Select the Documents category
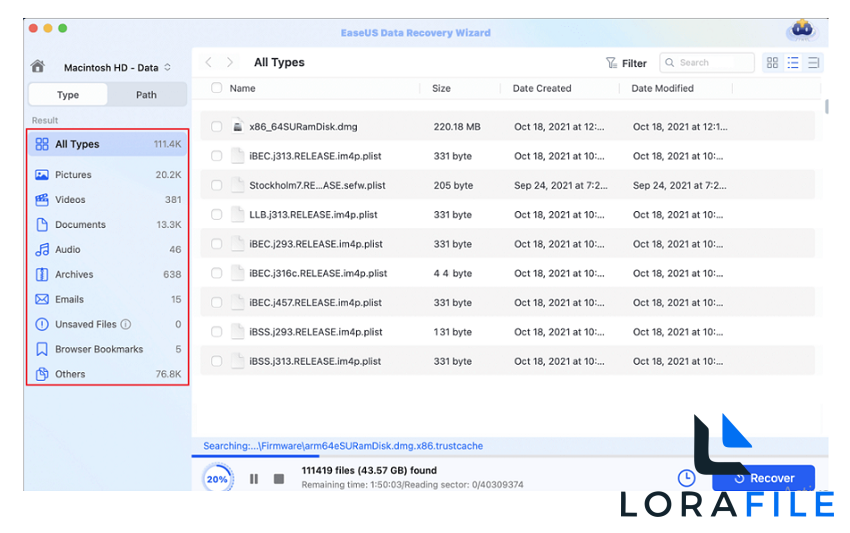Screen dimensions: 850x533 point(108,224)
